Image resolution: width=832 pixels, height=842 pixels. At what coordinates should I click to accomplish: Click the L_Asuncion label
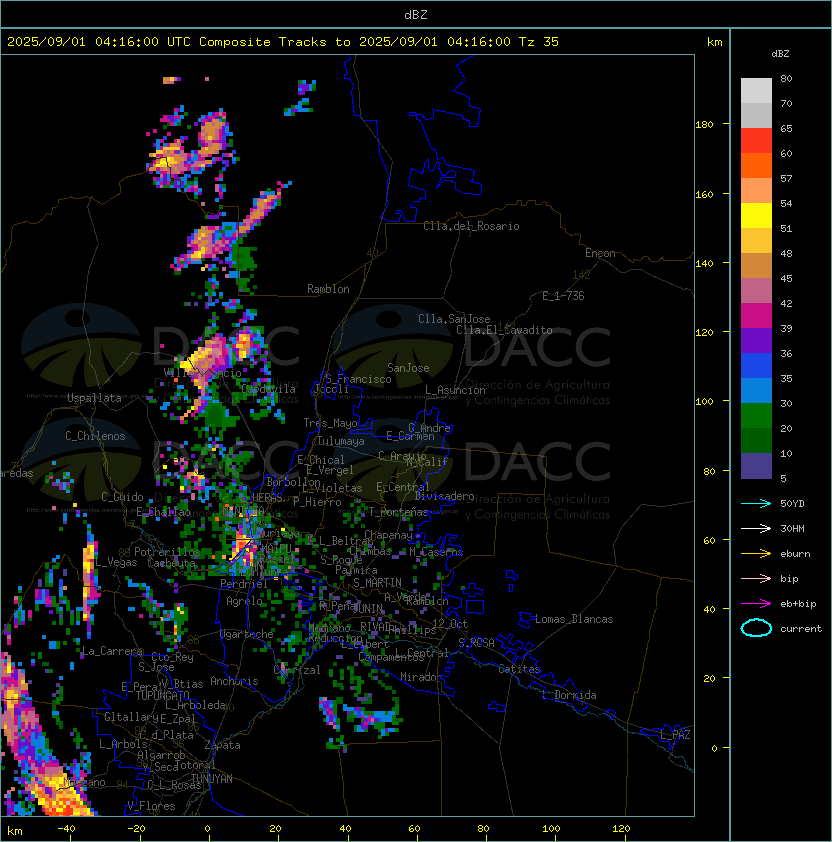click(x=455, y=390)
